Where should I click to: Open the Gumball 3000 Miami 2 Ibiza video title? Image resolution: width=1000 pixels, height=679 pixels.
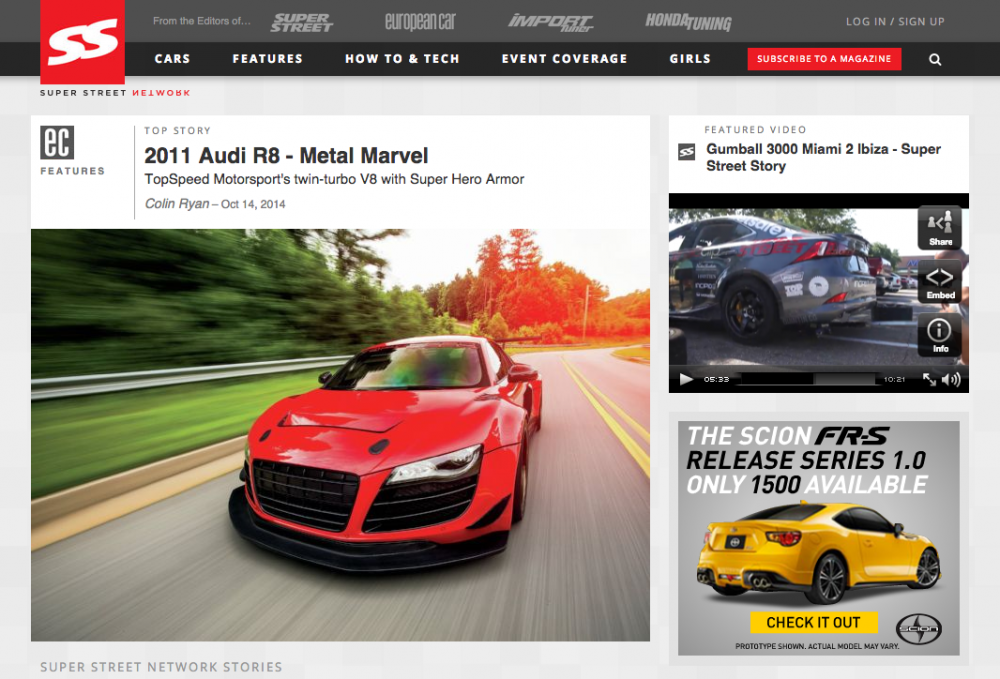click(x=823, y=157)
